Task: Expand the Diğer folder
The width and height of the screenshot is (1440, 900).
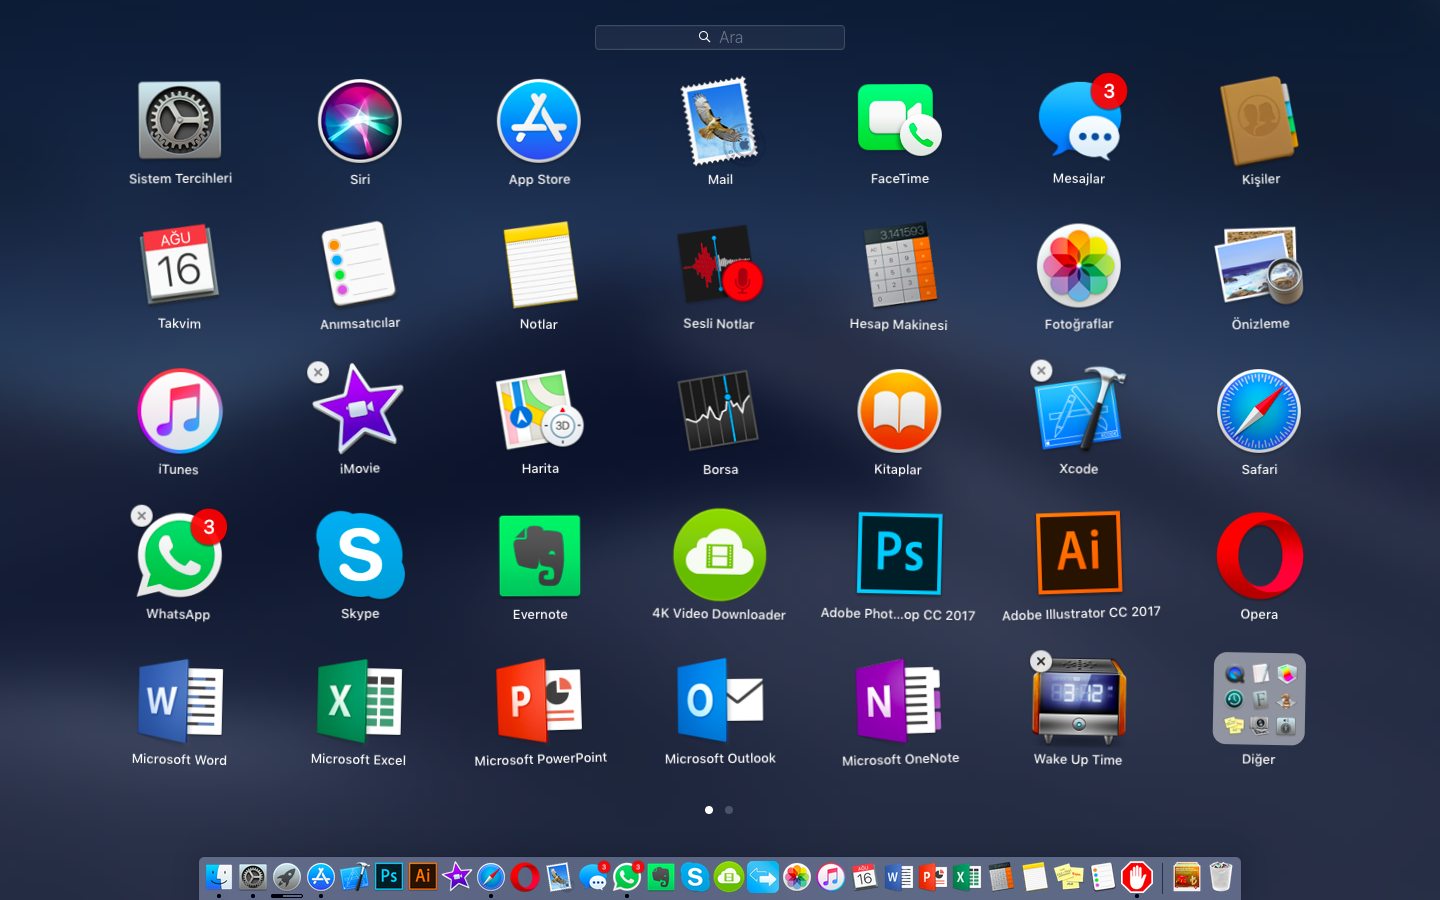Action: (x=1259, y=700)
